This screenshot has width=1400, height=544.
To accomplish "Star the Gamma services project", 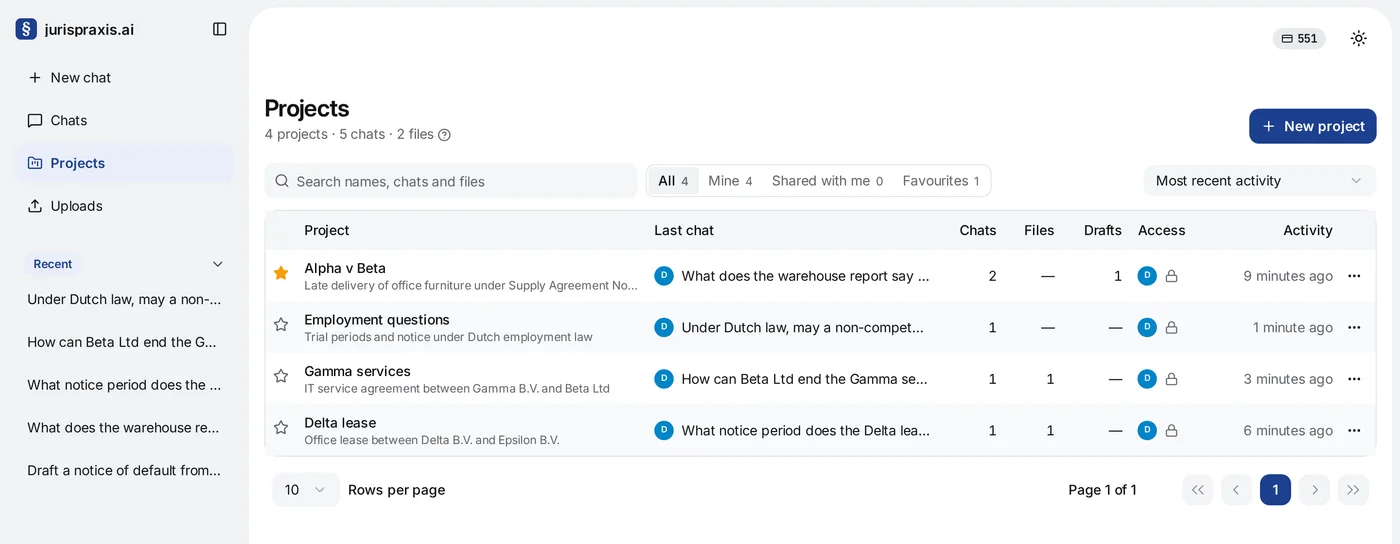I will (281, 376).
